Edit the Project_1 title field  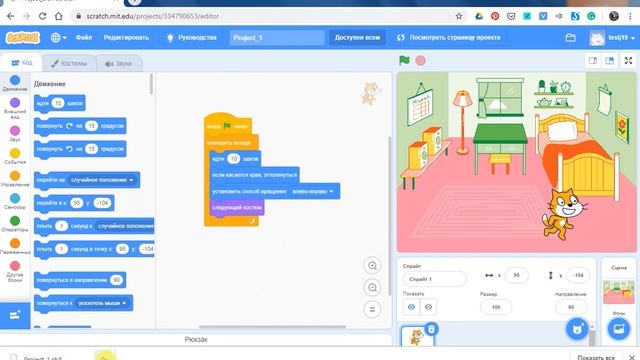tap(277, 38)
